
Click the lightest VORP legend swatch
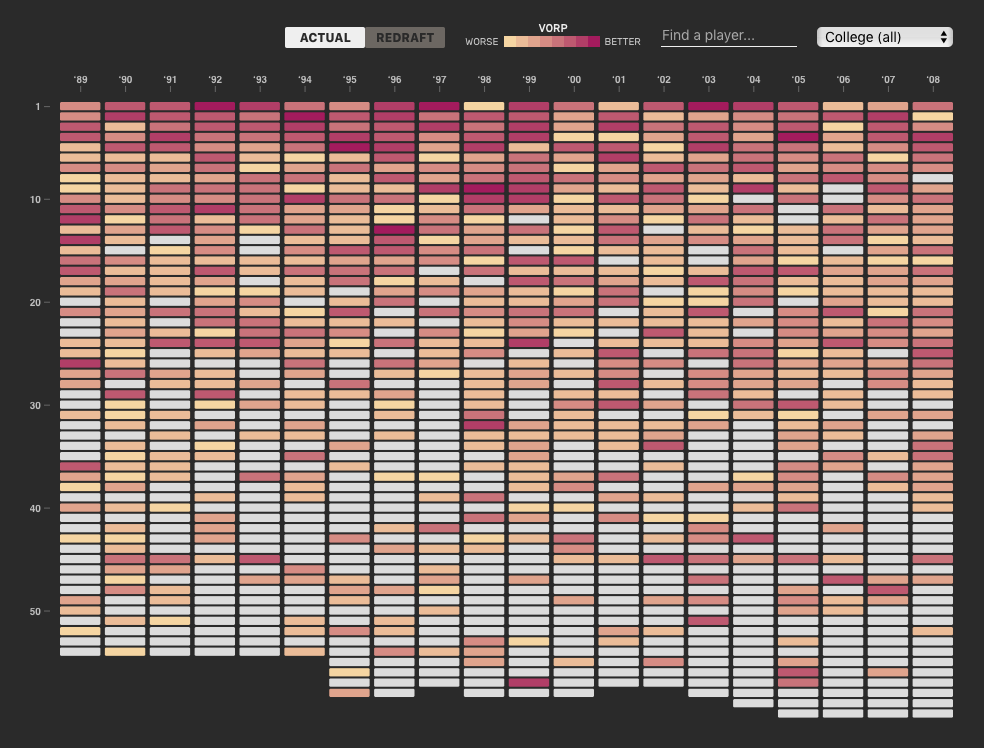pos(510,41)
